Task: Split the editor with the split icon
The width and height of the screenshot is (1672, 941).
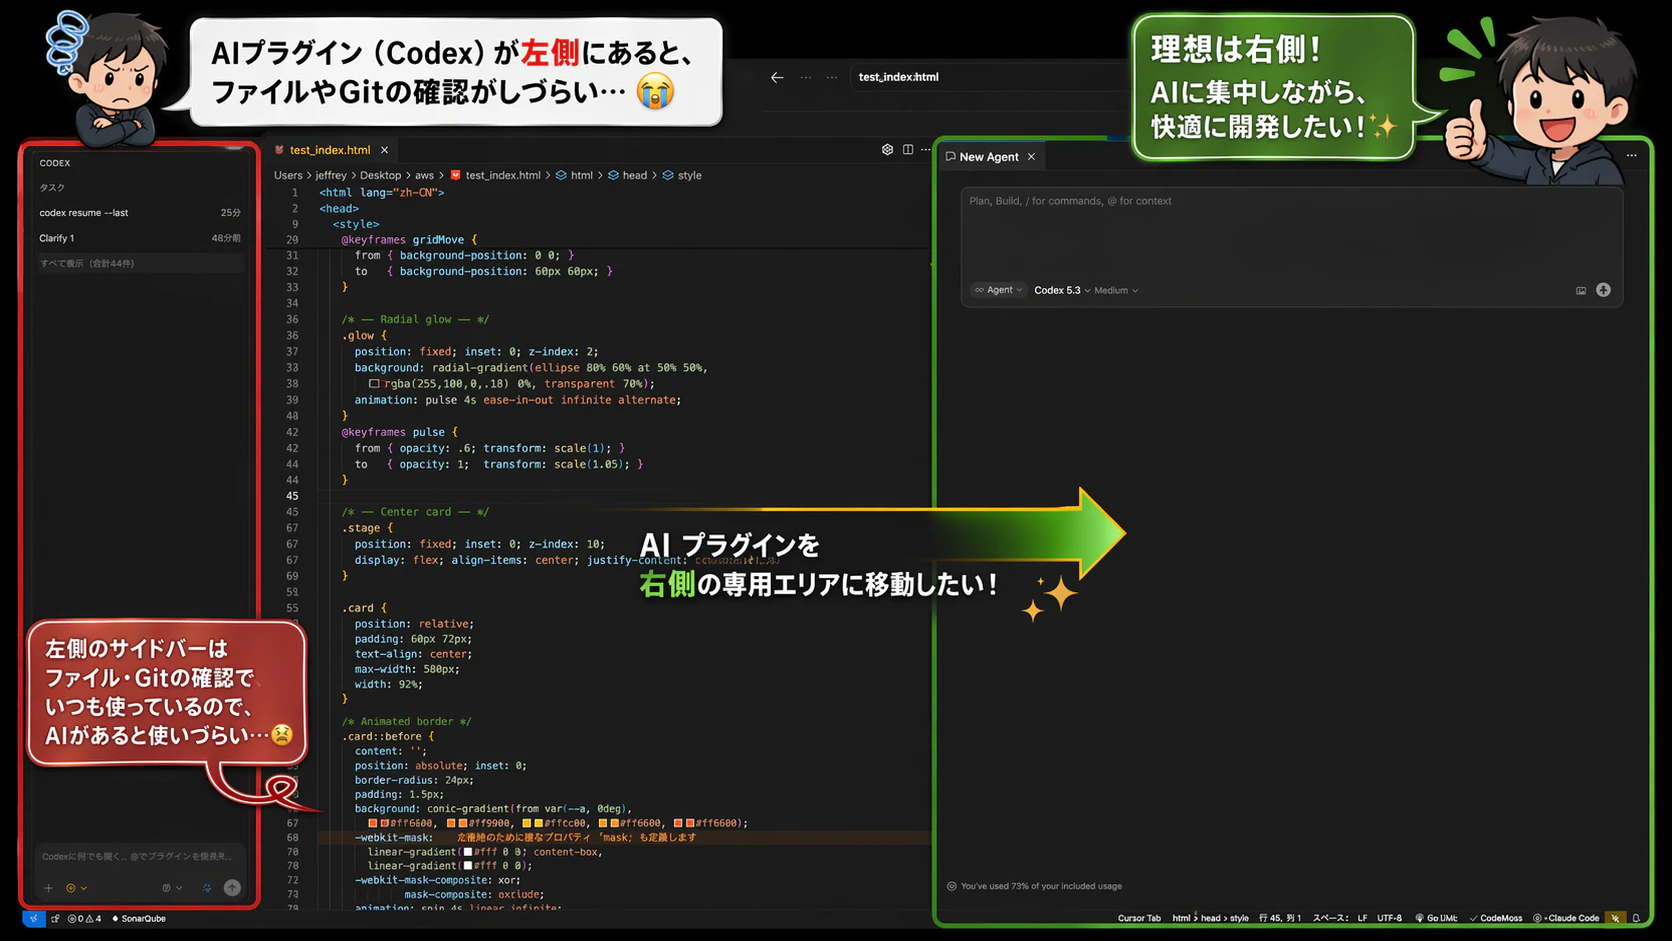Action: 908,150
